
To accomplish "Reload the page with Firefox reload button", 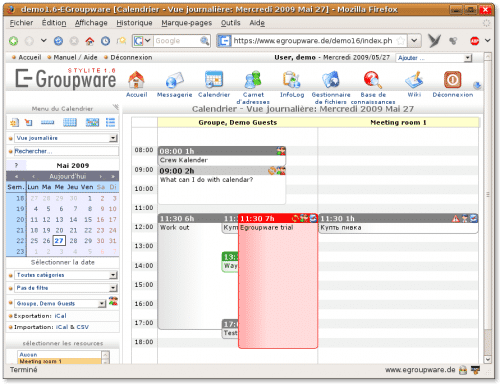I will [58, 41].
